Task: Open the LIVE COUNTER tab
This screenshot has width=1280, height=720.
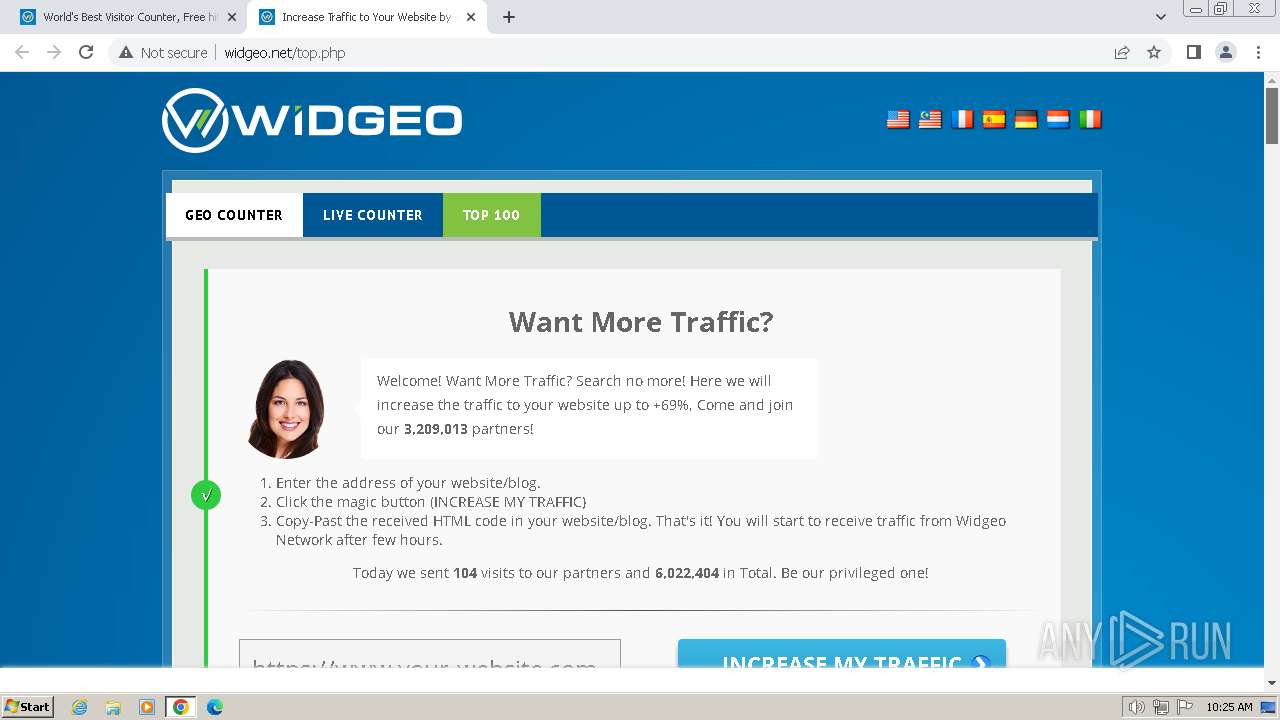Action: pos(373,215)
